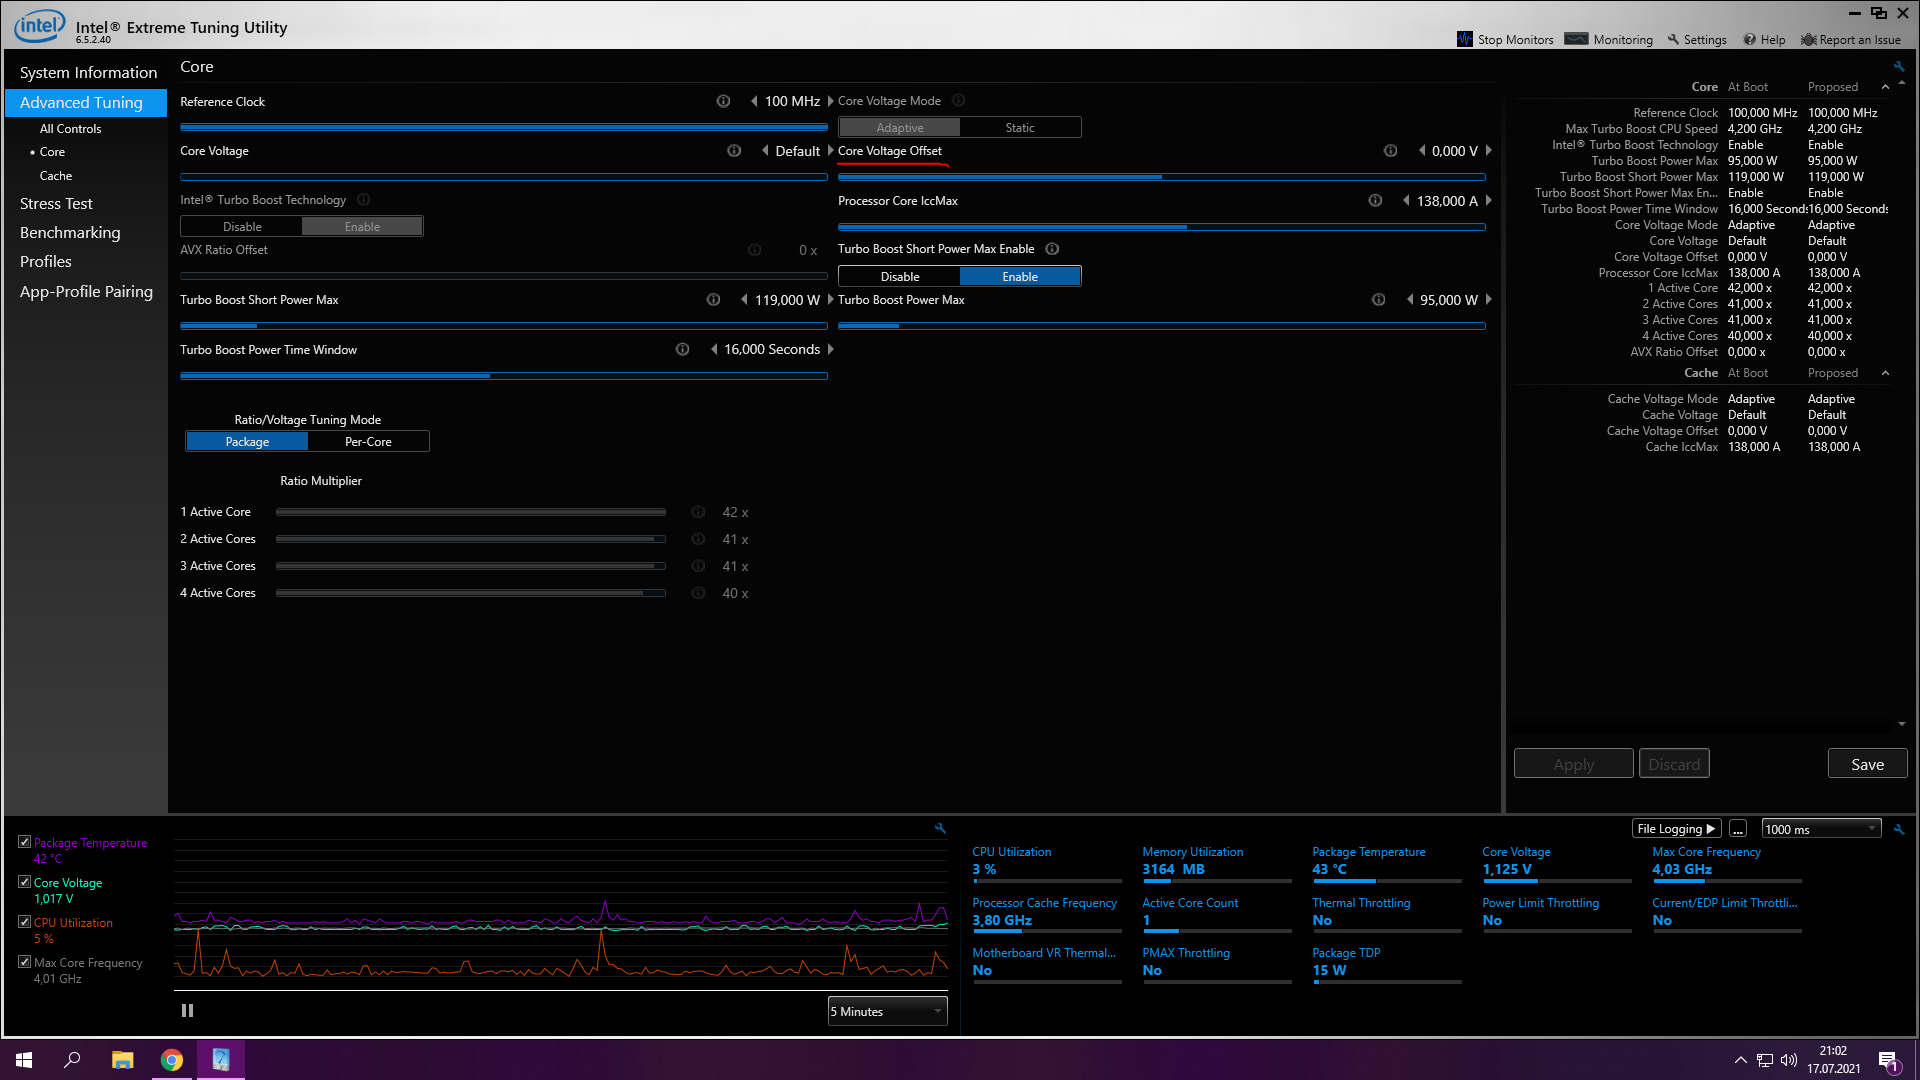Open the 5 Minutes time range dropdown

pyautogui.click(x=887, y=1012)
